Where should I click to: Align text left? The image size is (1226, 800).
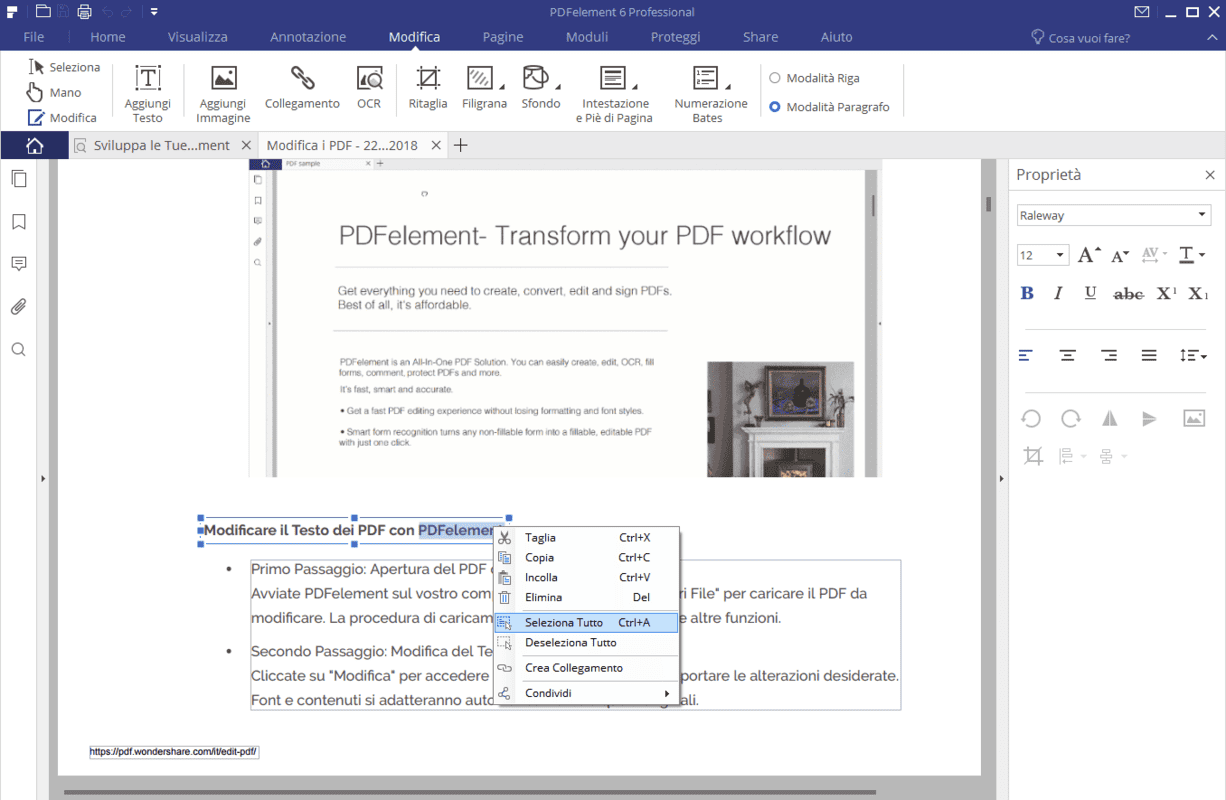pyautogui.click(x=1027, y=355)
